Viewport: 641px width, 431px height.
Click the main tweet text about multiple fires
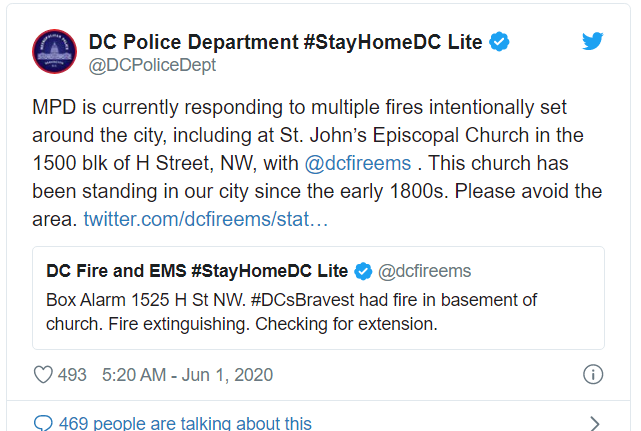coord(317,163)
